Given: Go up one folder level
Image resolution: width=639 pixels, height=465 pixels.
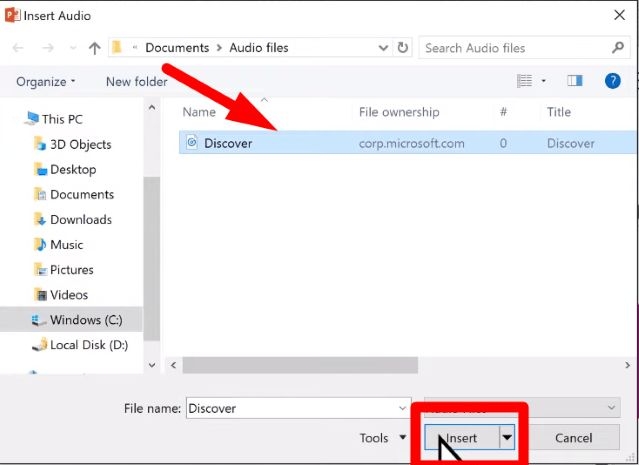Looking at the screenshot, I should 95,48.
